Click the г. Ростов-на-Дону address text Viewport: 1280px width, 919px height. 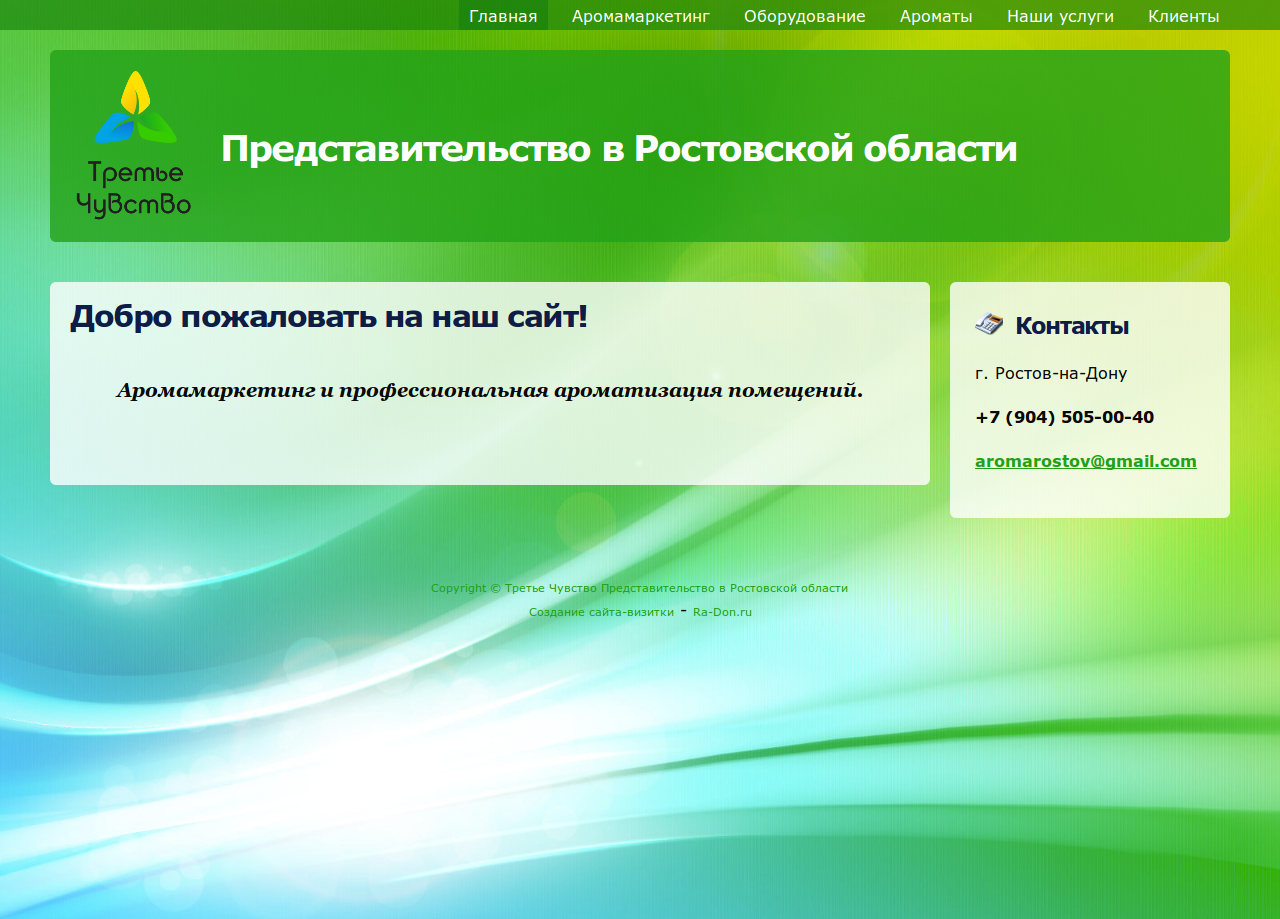click(1051, 374)
